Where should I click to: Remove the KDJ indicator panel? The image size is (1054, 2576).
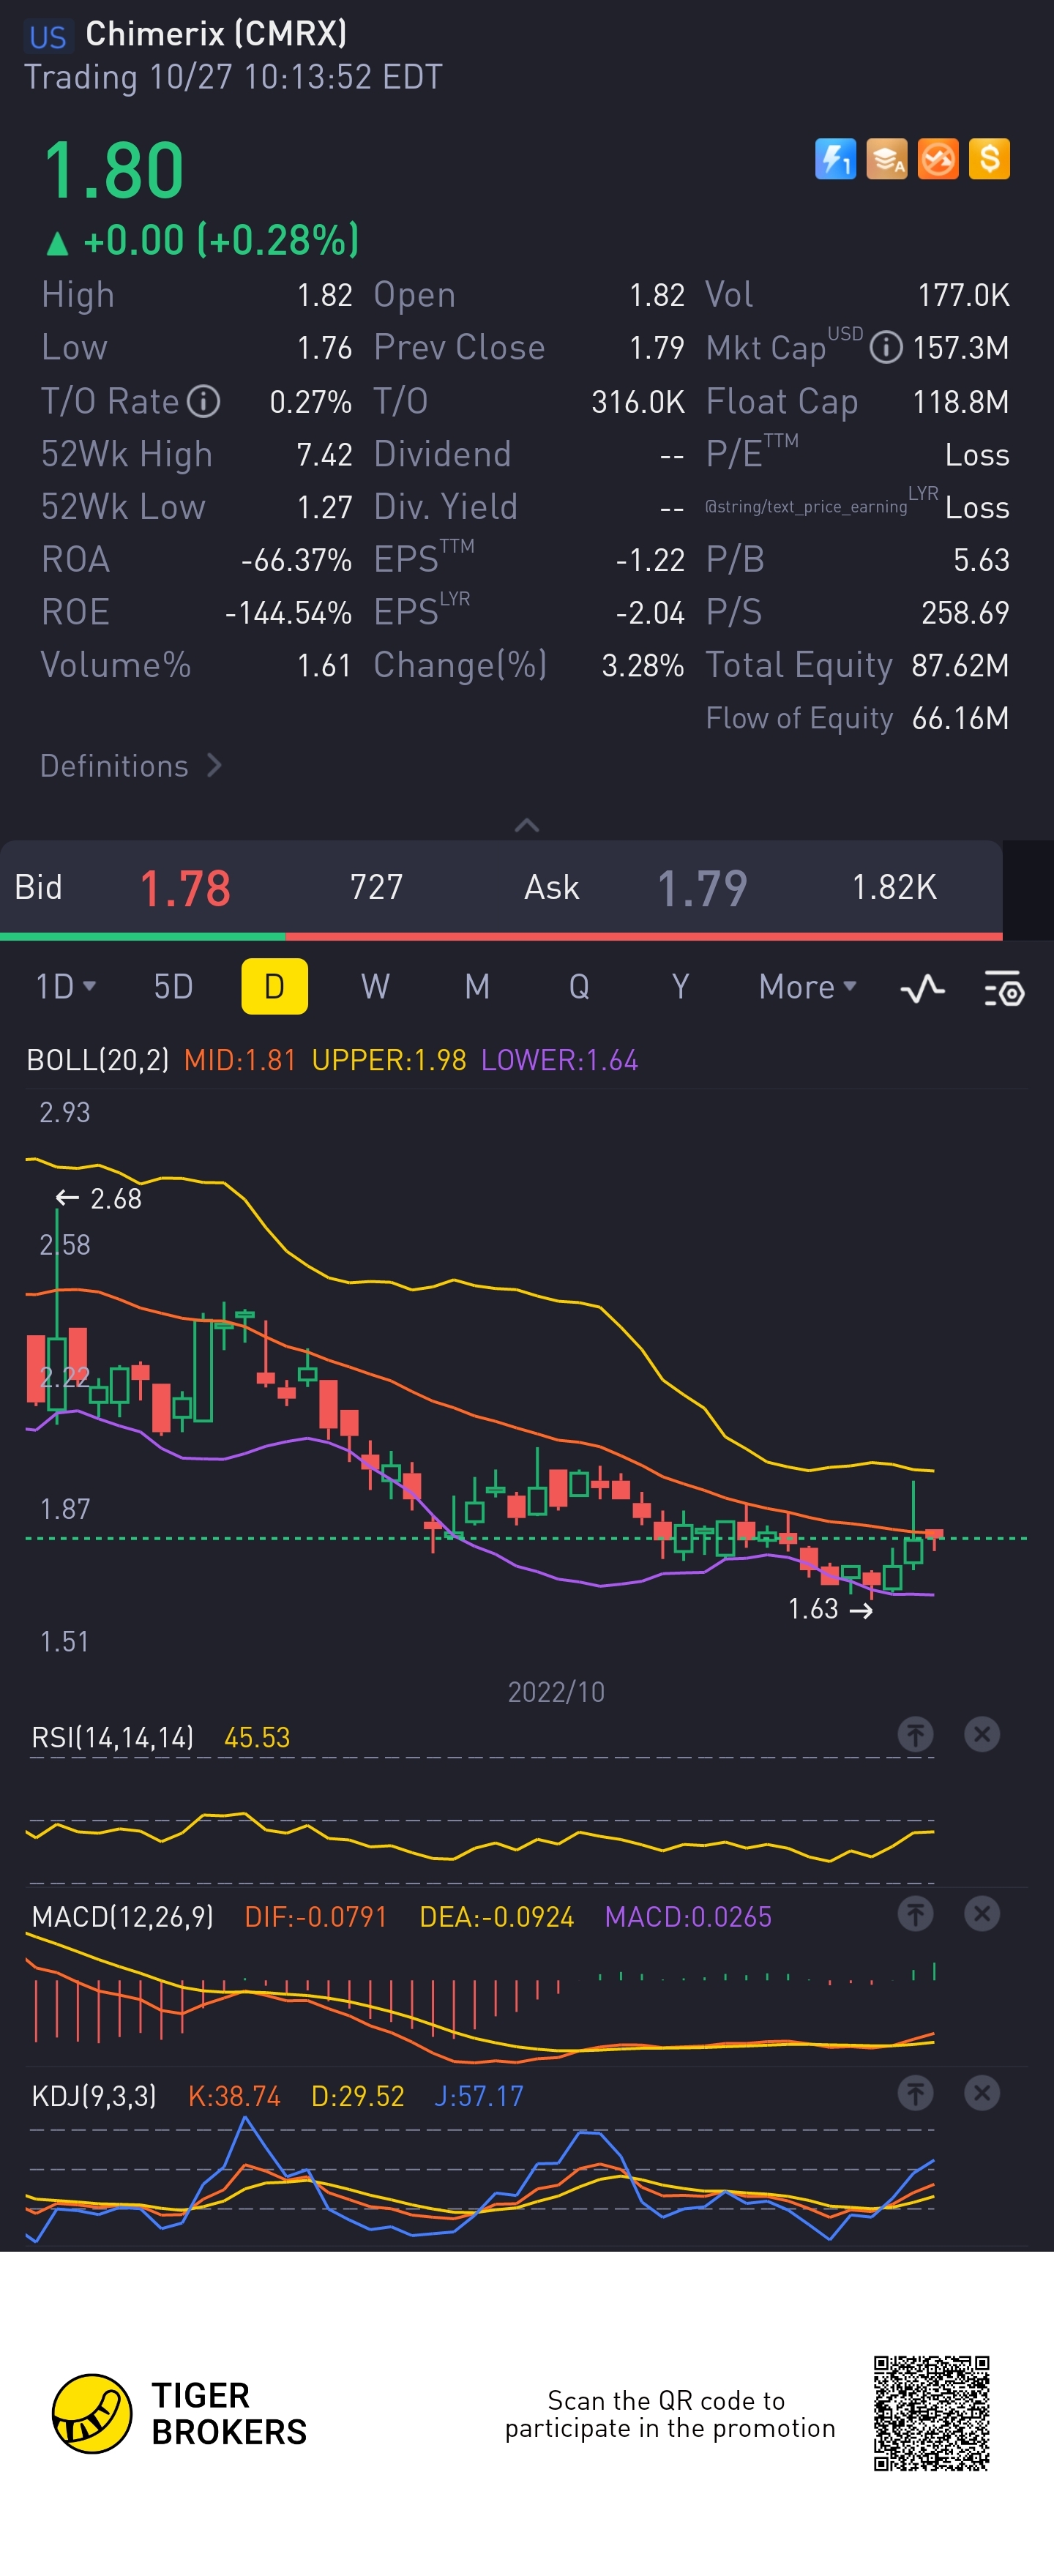(x=982, y=2093)
